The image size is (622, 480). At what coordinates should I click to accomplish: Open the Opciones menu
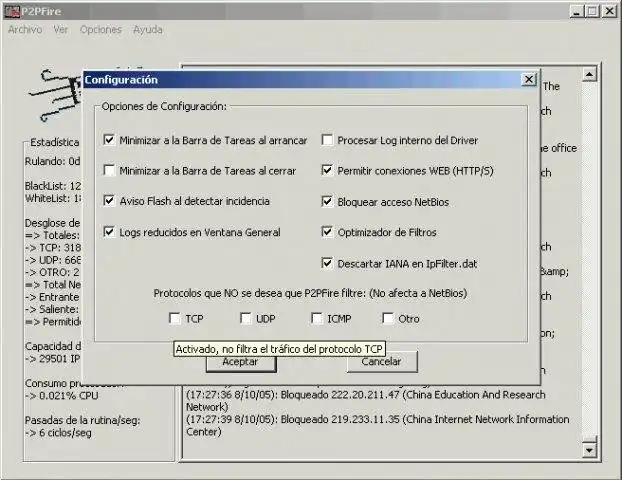tap(101, 30)
